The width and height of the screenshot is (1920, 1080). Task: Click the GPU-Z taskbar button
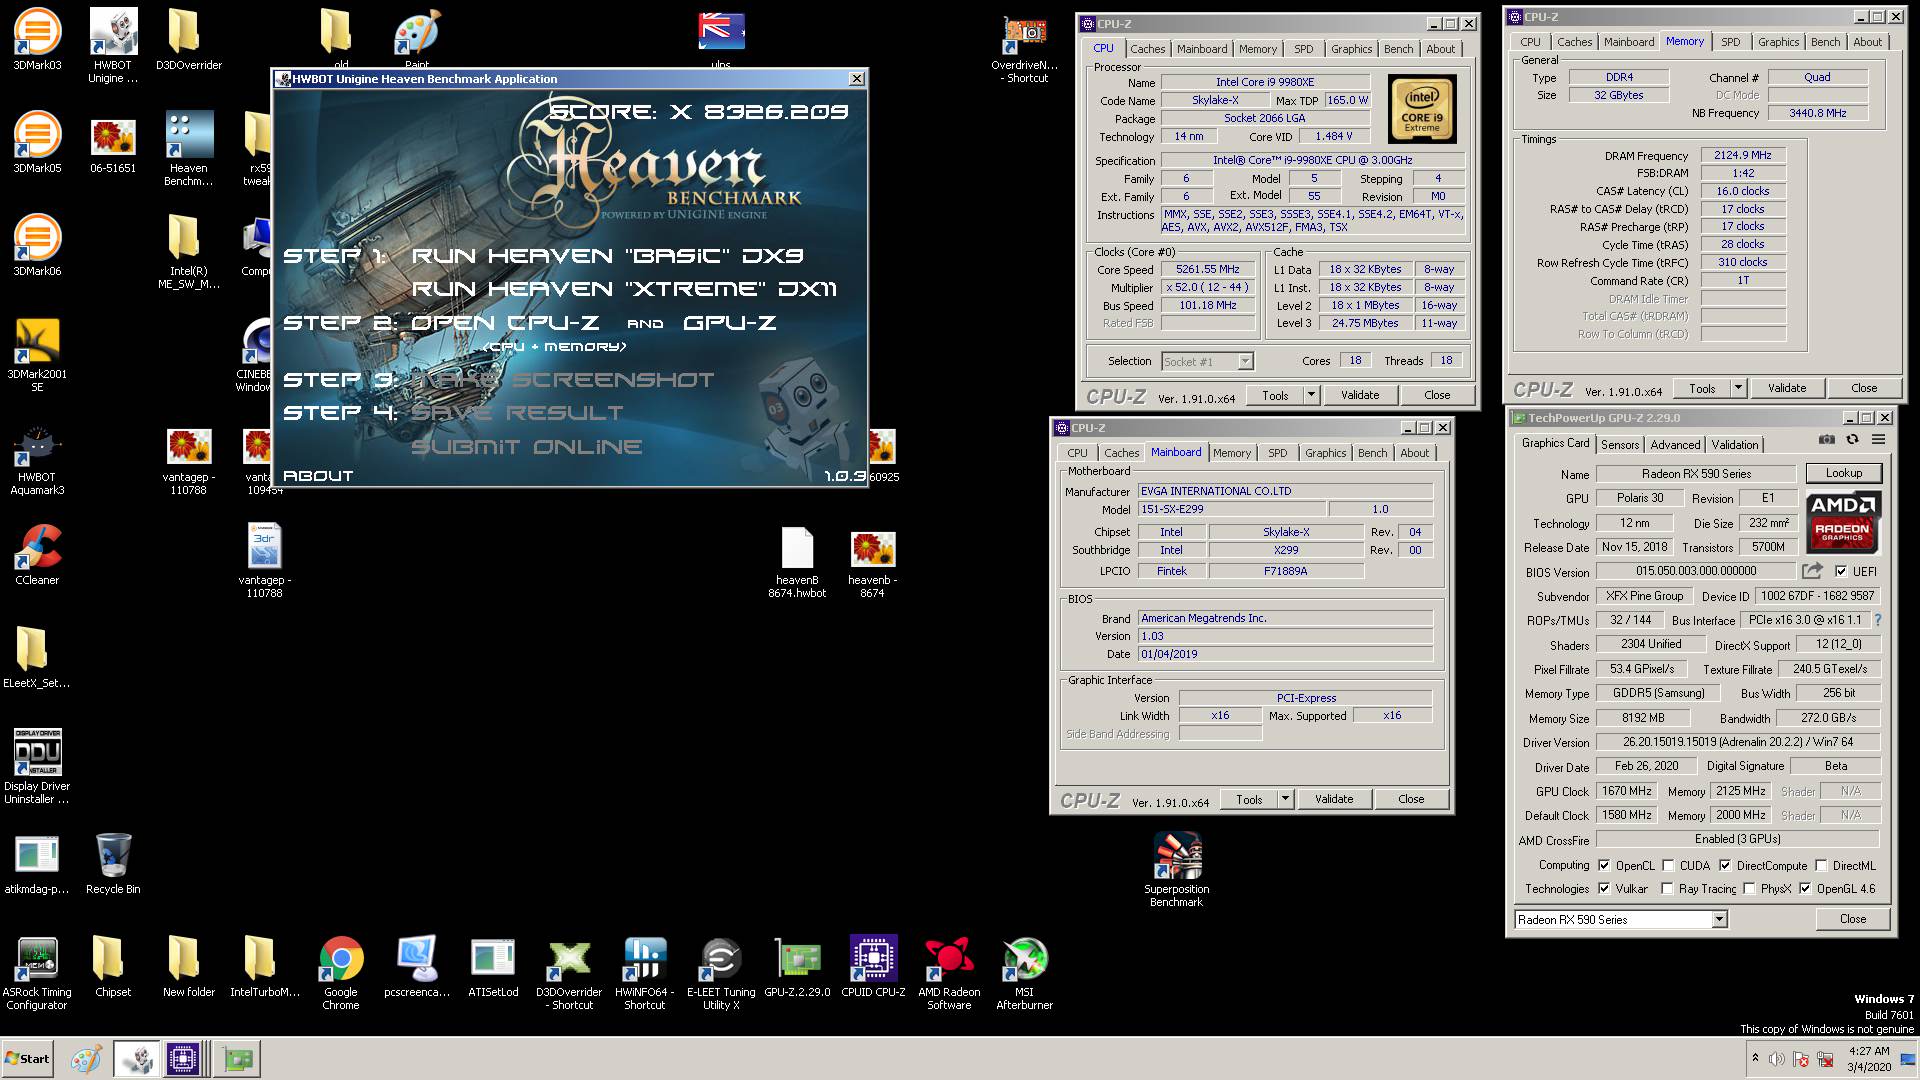click(x=237, y=1059)
